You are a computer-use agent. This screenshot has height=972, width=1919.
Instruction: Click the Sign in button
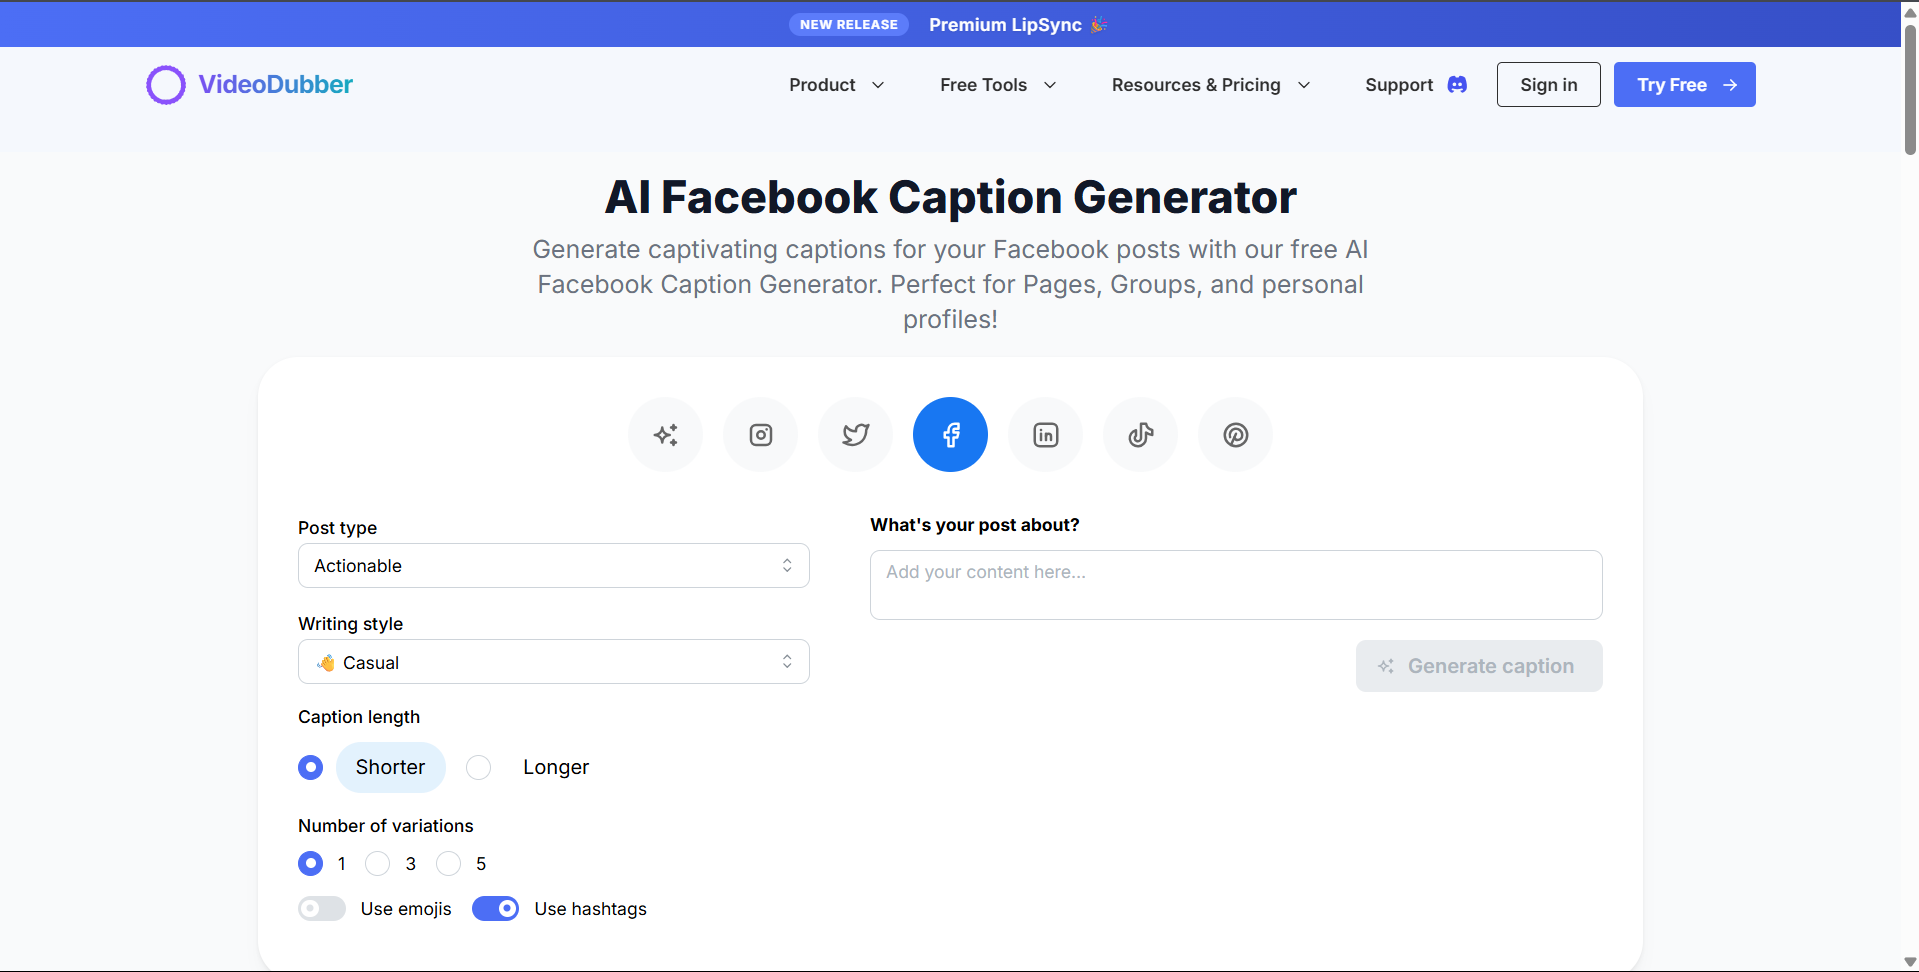click(x=1549, y=85)
